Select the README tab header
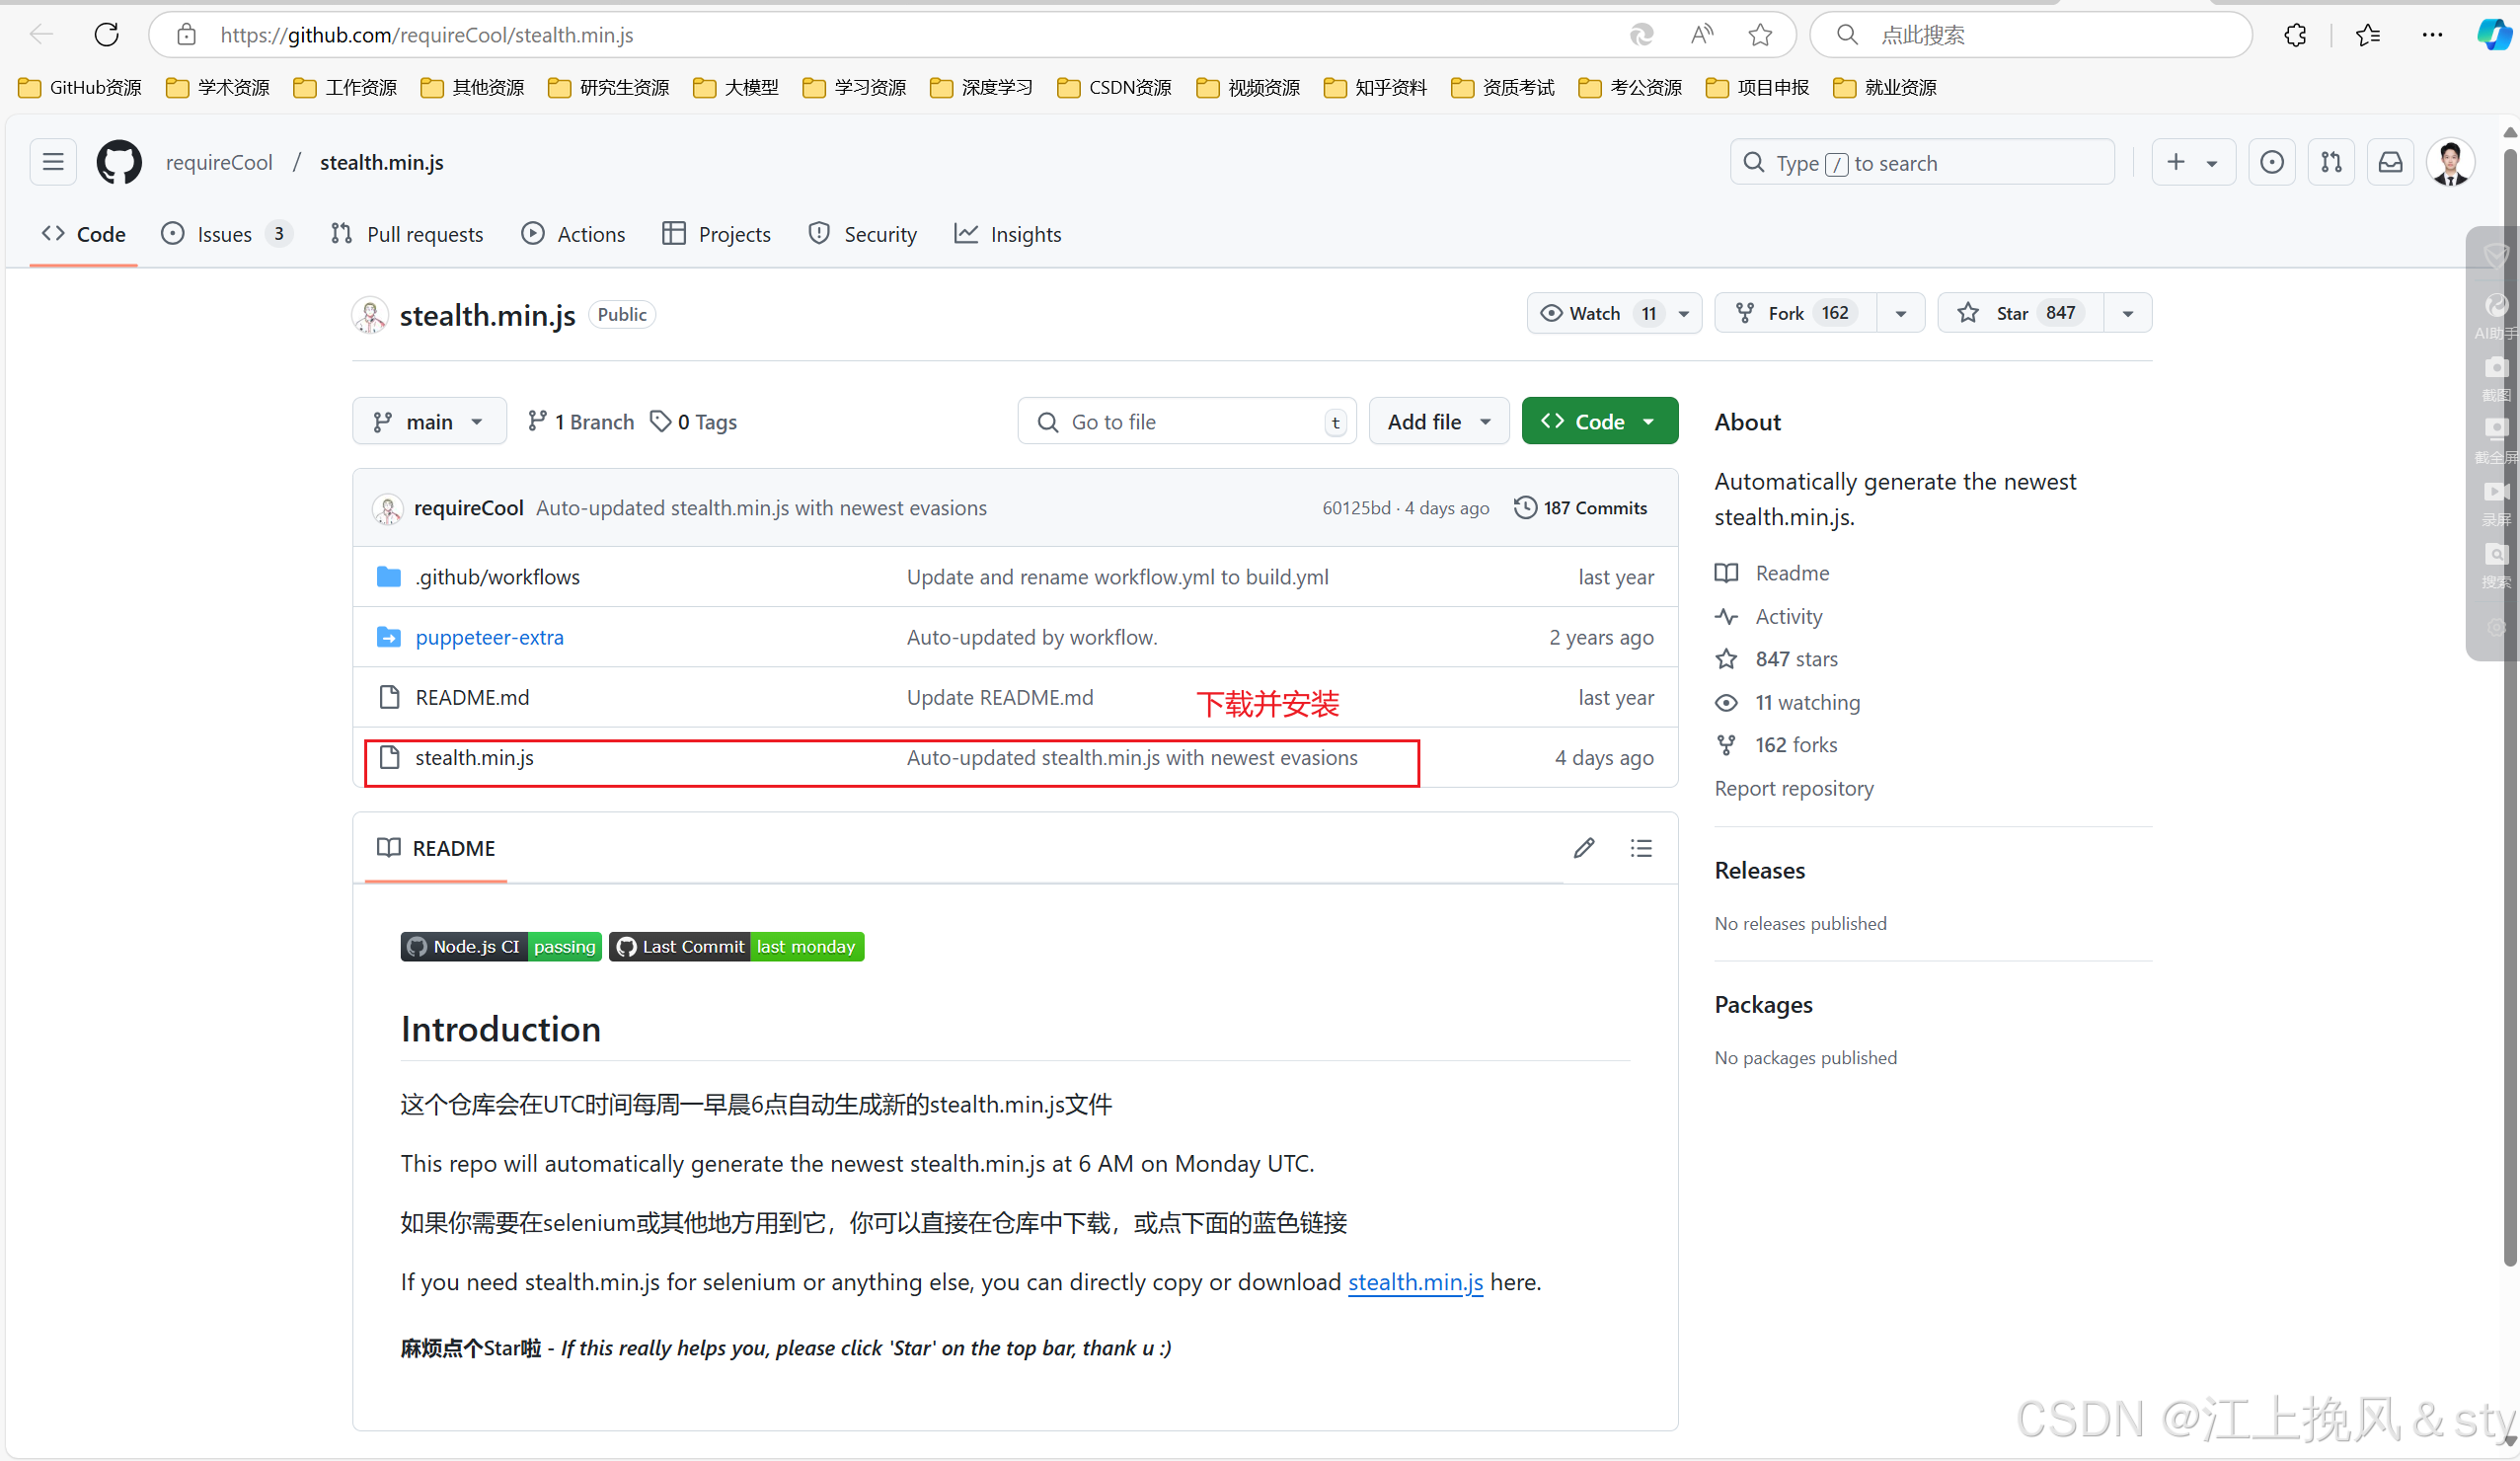2520x1461 pixels. tap(436, 848)
